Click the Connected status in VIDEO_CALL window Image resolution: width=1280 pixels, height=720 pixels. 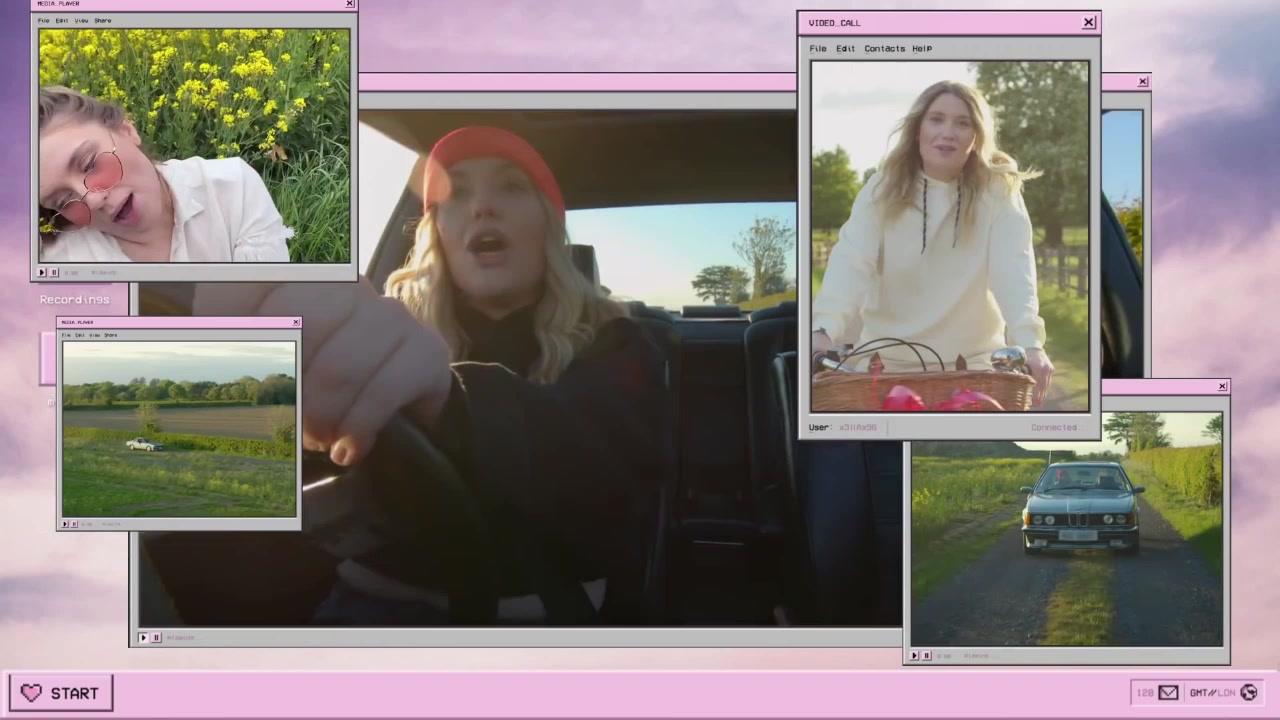pyautogui.click(x=1054, y=427)
